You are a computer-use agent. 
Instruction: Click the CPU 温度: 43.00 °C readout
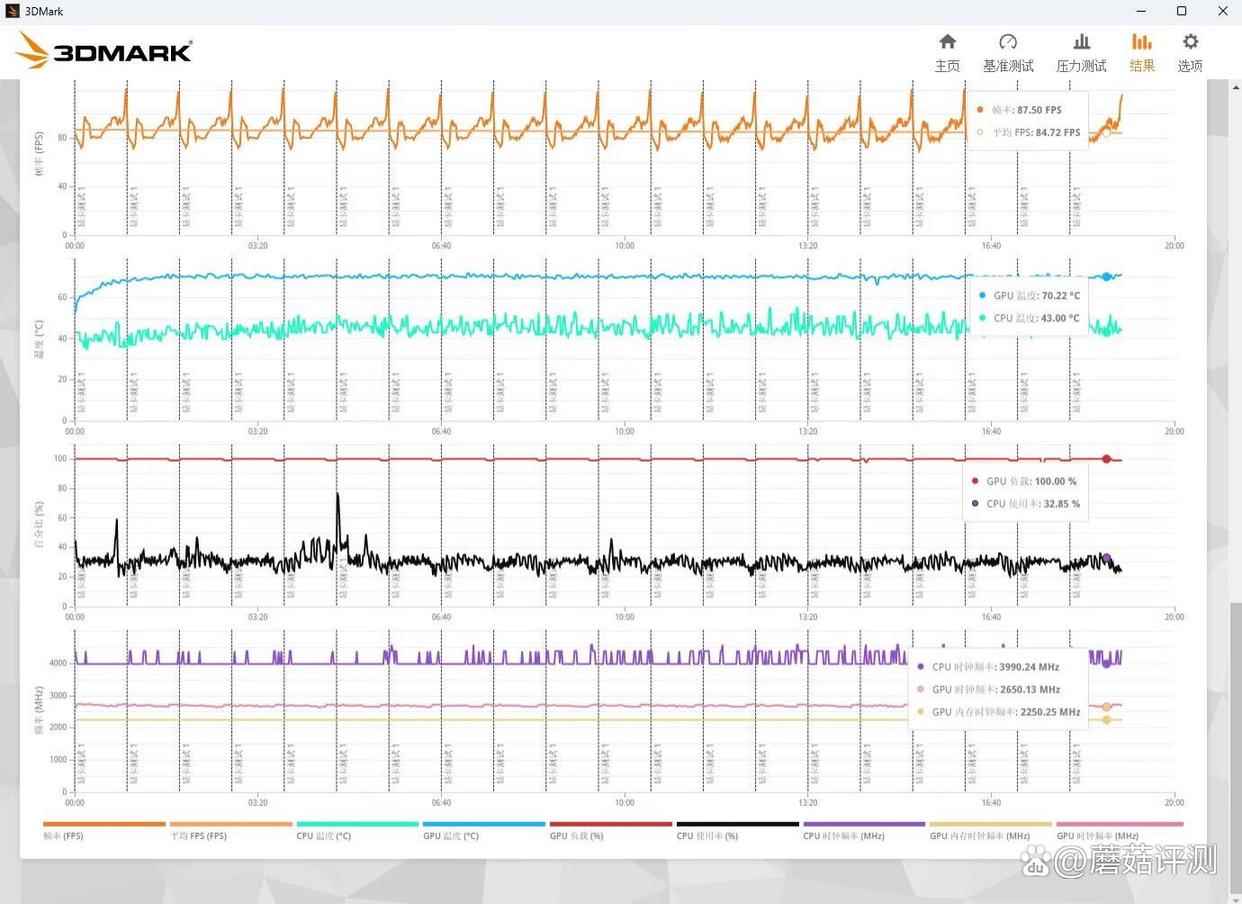(x=1036, y=318)
